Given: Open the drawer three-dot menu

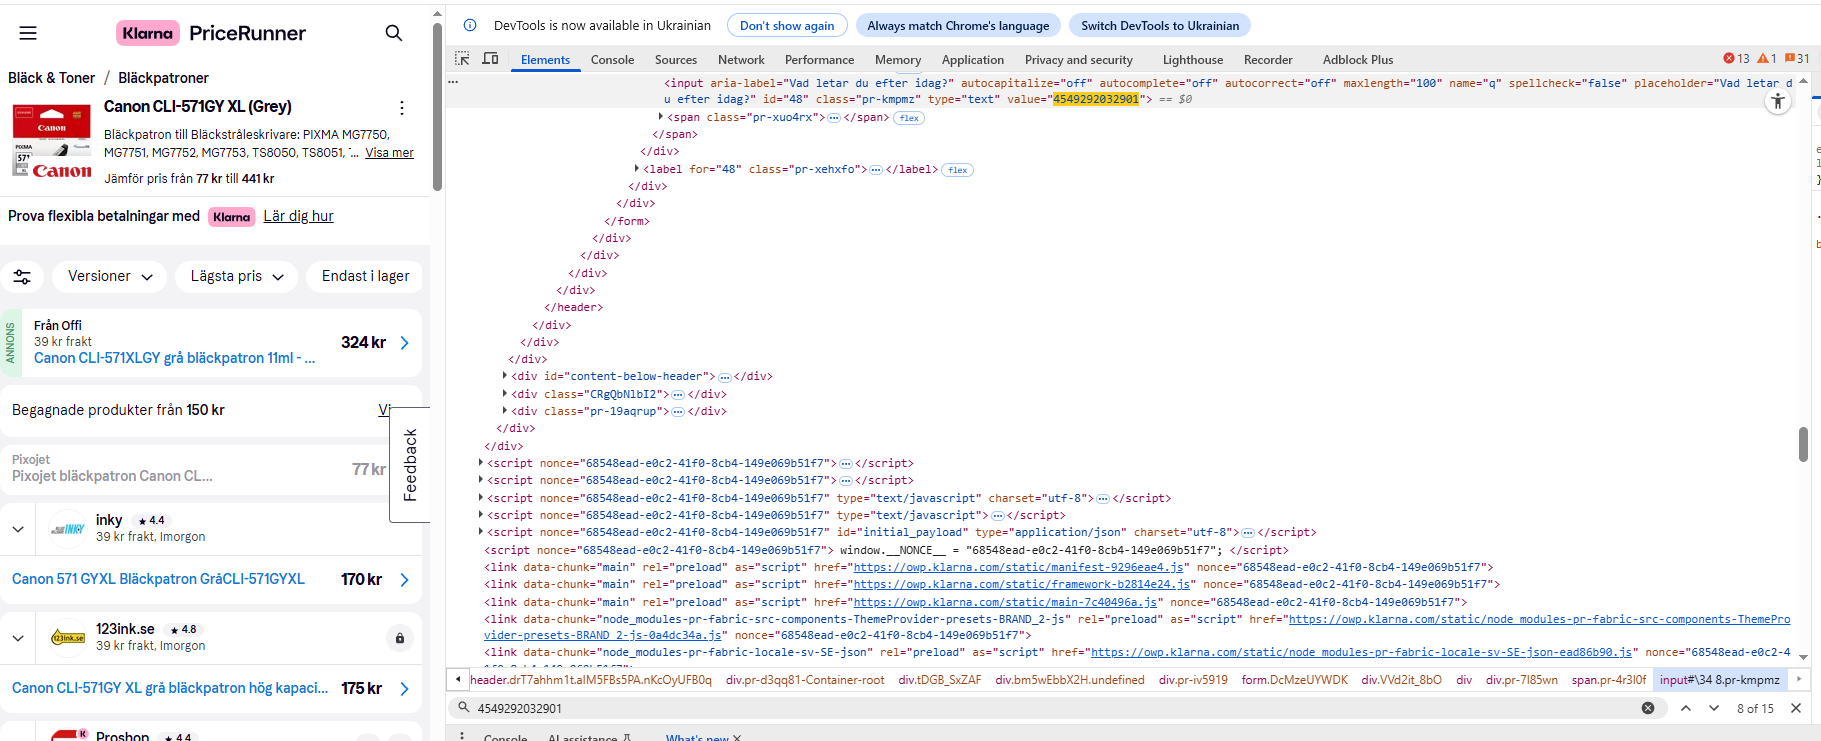Looking at the screenshot, I should [x=461, y=736].
